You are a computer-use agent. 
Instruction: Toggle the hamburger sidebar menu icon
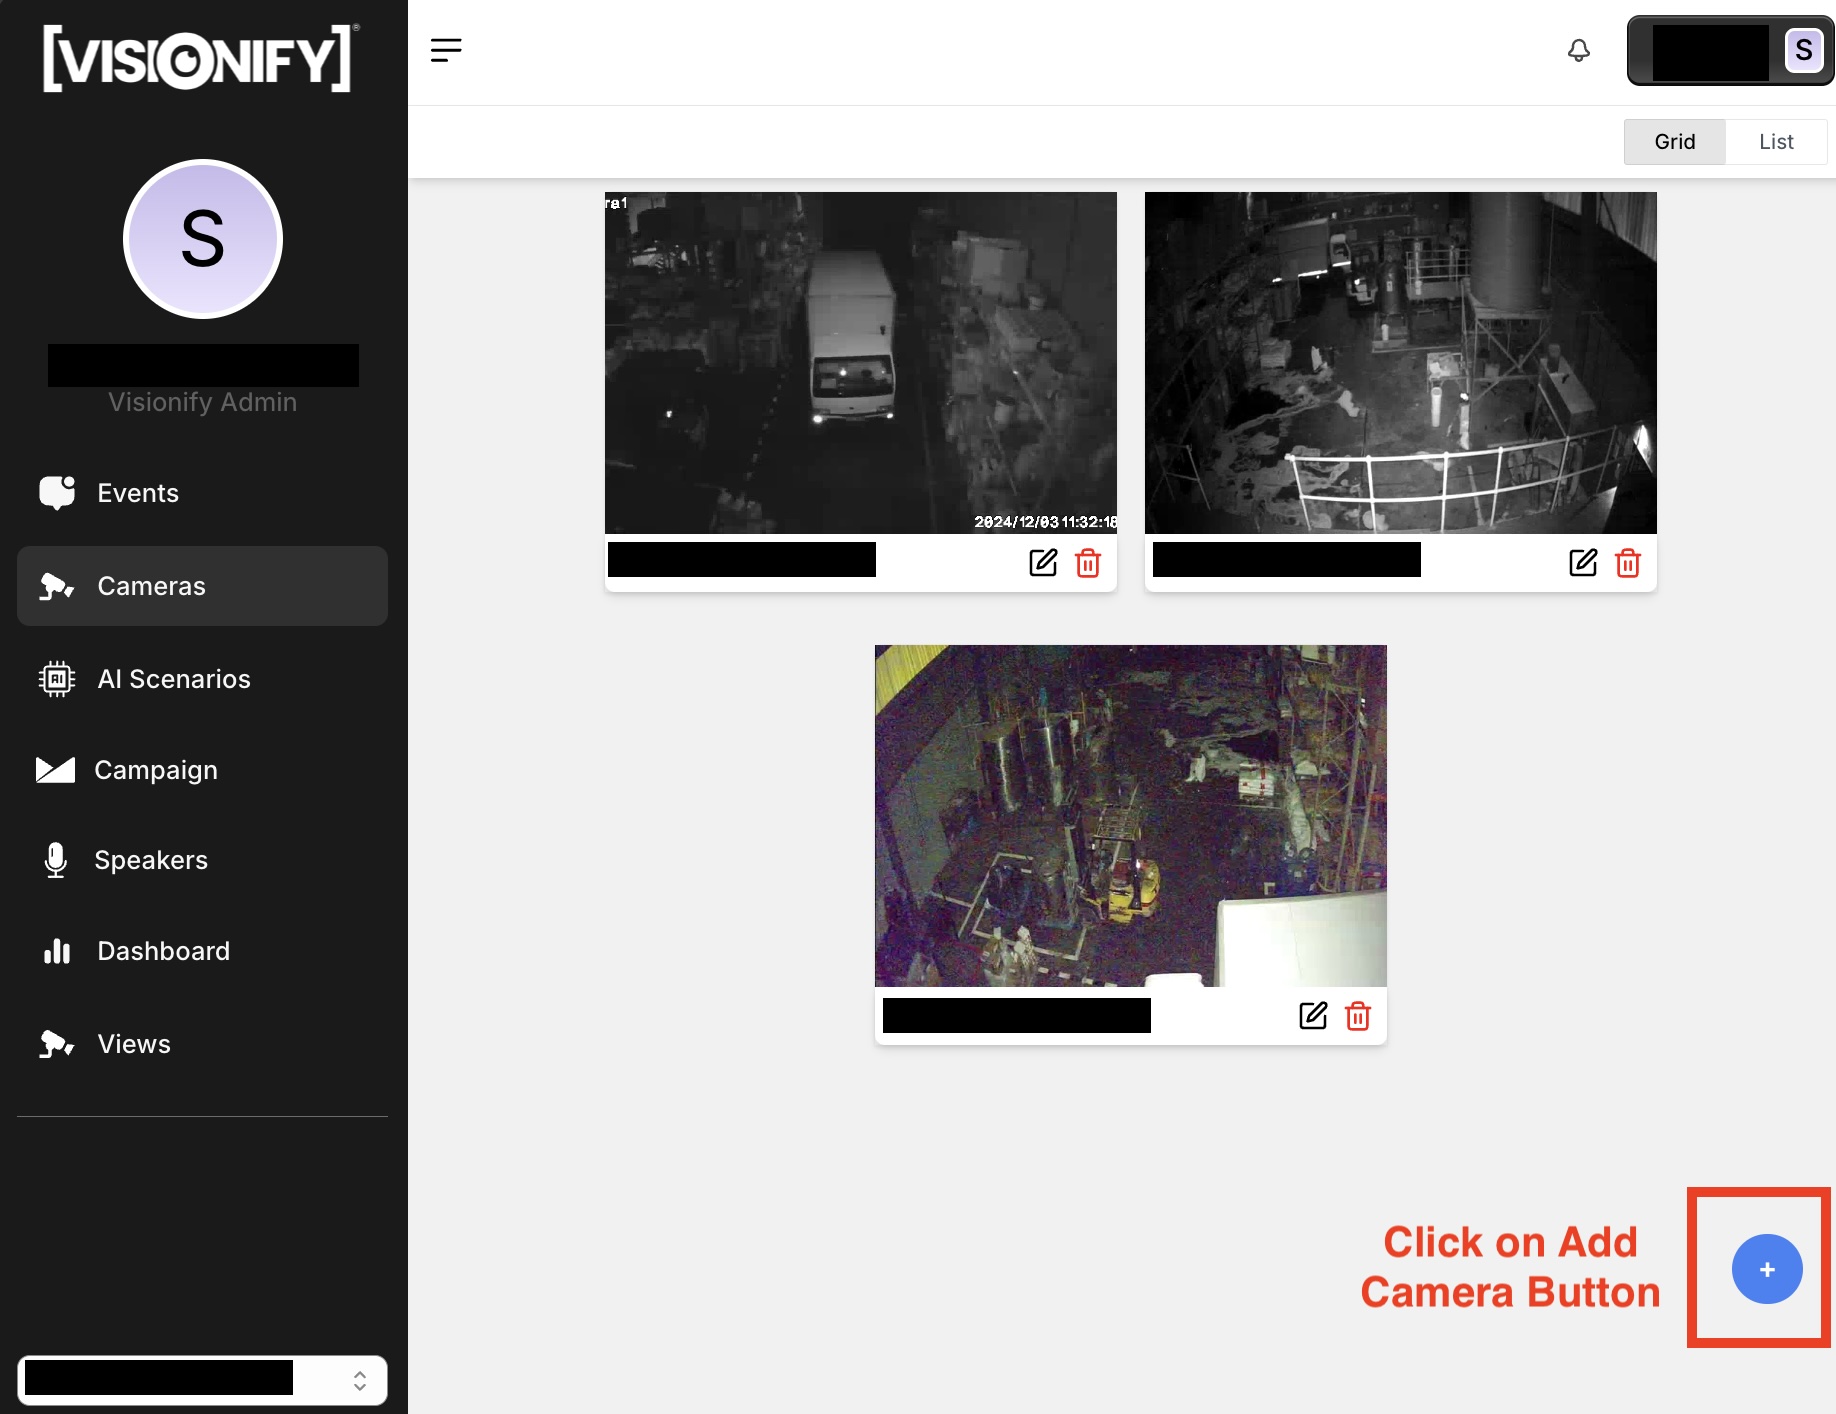[x=446, y=50]
